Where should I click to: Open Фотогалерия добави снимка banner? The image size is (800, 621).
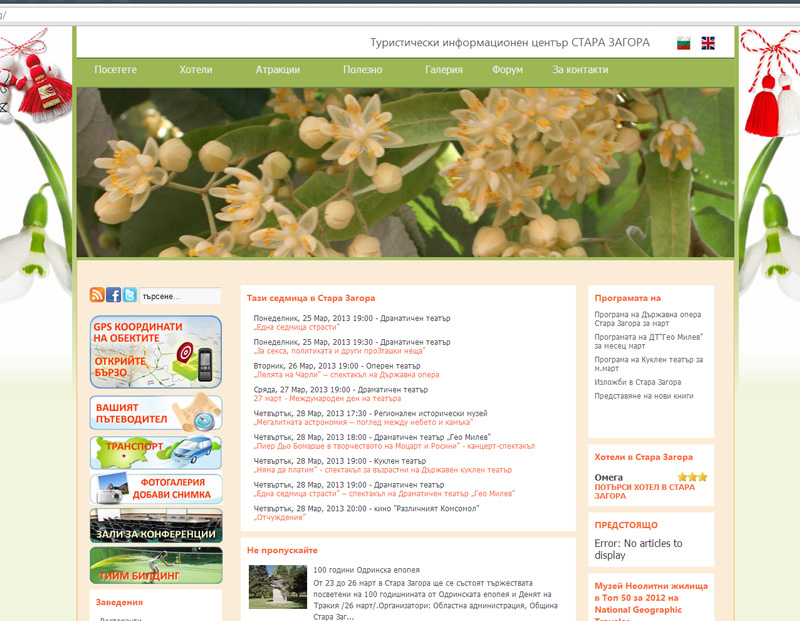click(155, 489)
